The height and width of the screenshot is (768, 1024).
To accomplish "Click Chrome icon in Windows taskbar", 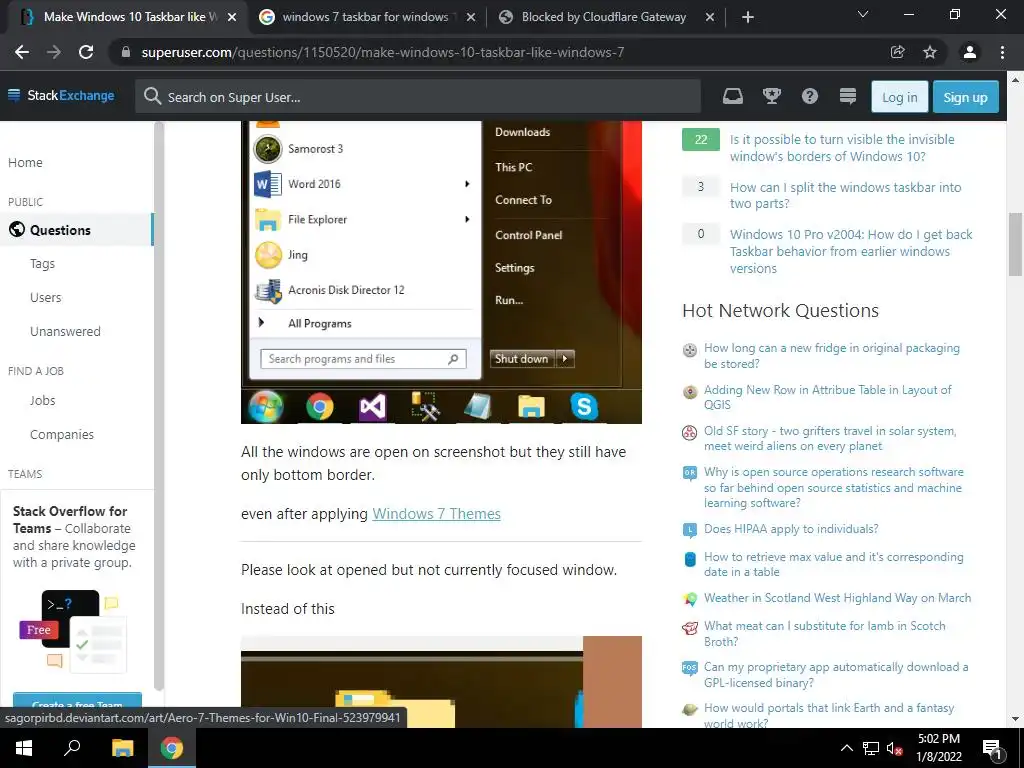I will (172, 748).
